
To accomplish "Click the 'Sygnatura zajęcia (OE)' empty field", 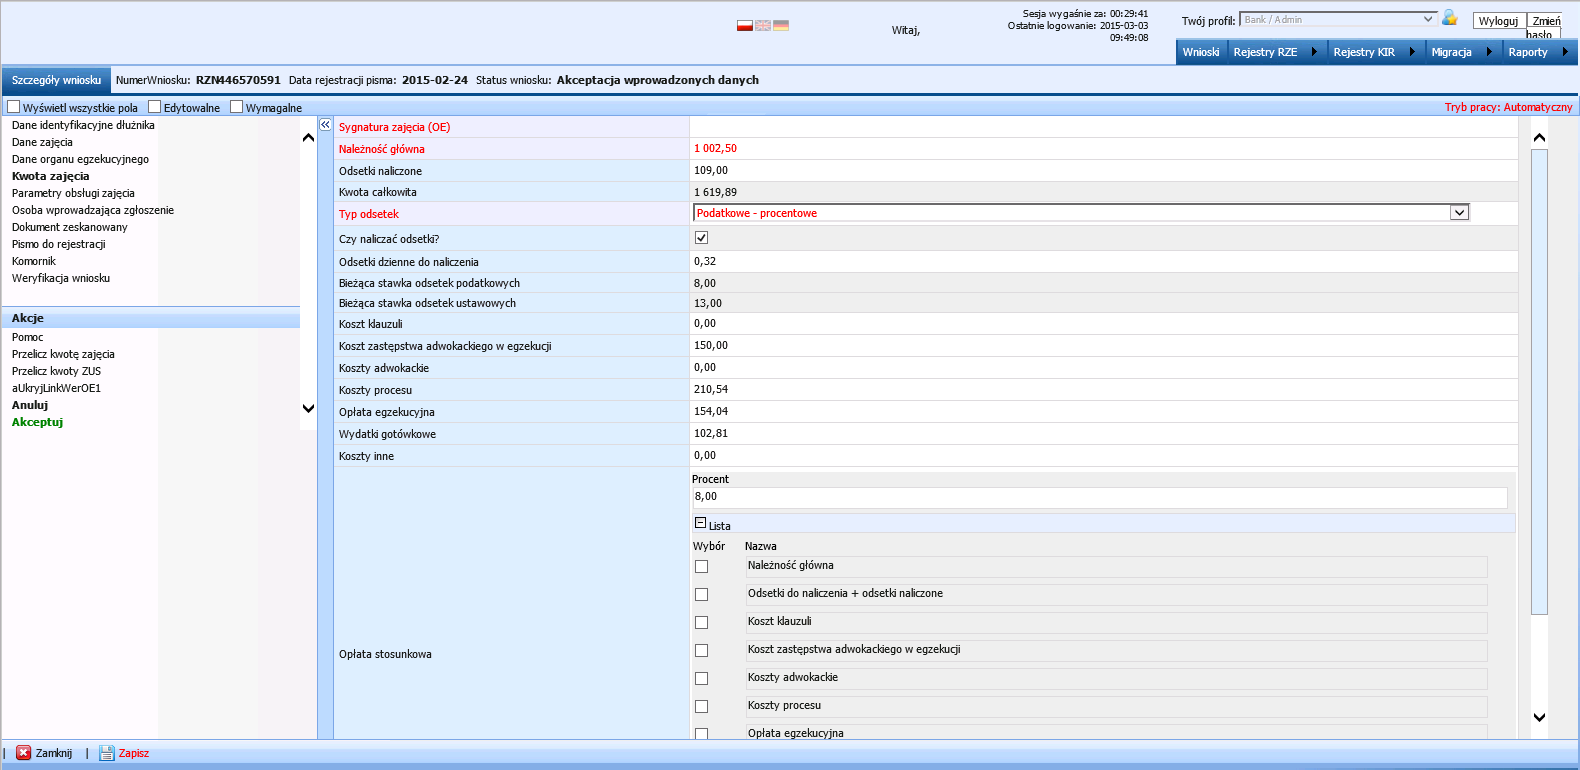I will point(1103,127).
